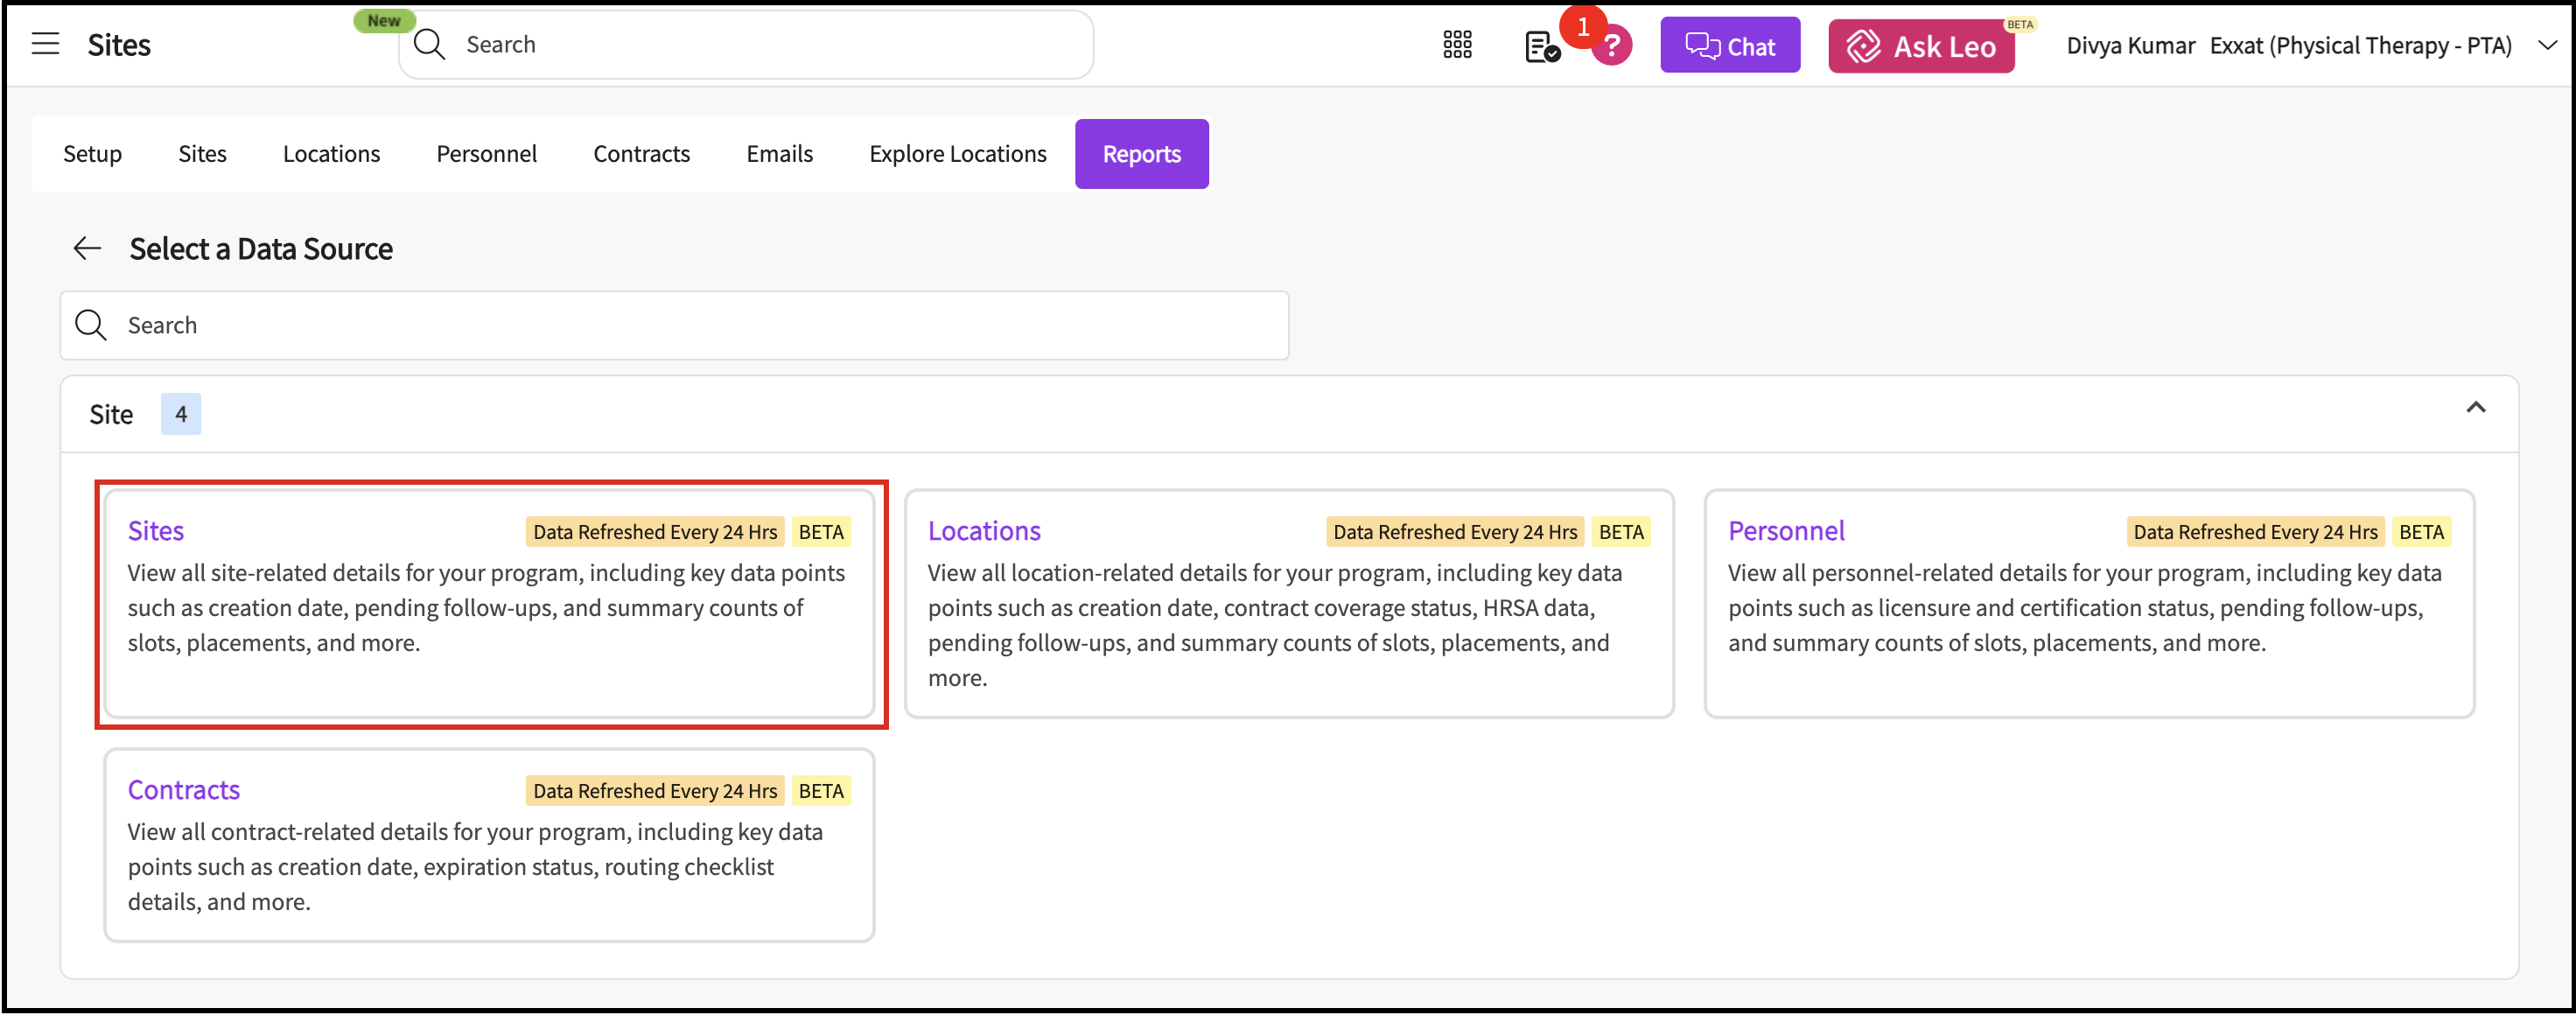Click the Site count badge 4
The width and height of the screenshot is (2576, 1015).
tap(181, 414)
